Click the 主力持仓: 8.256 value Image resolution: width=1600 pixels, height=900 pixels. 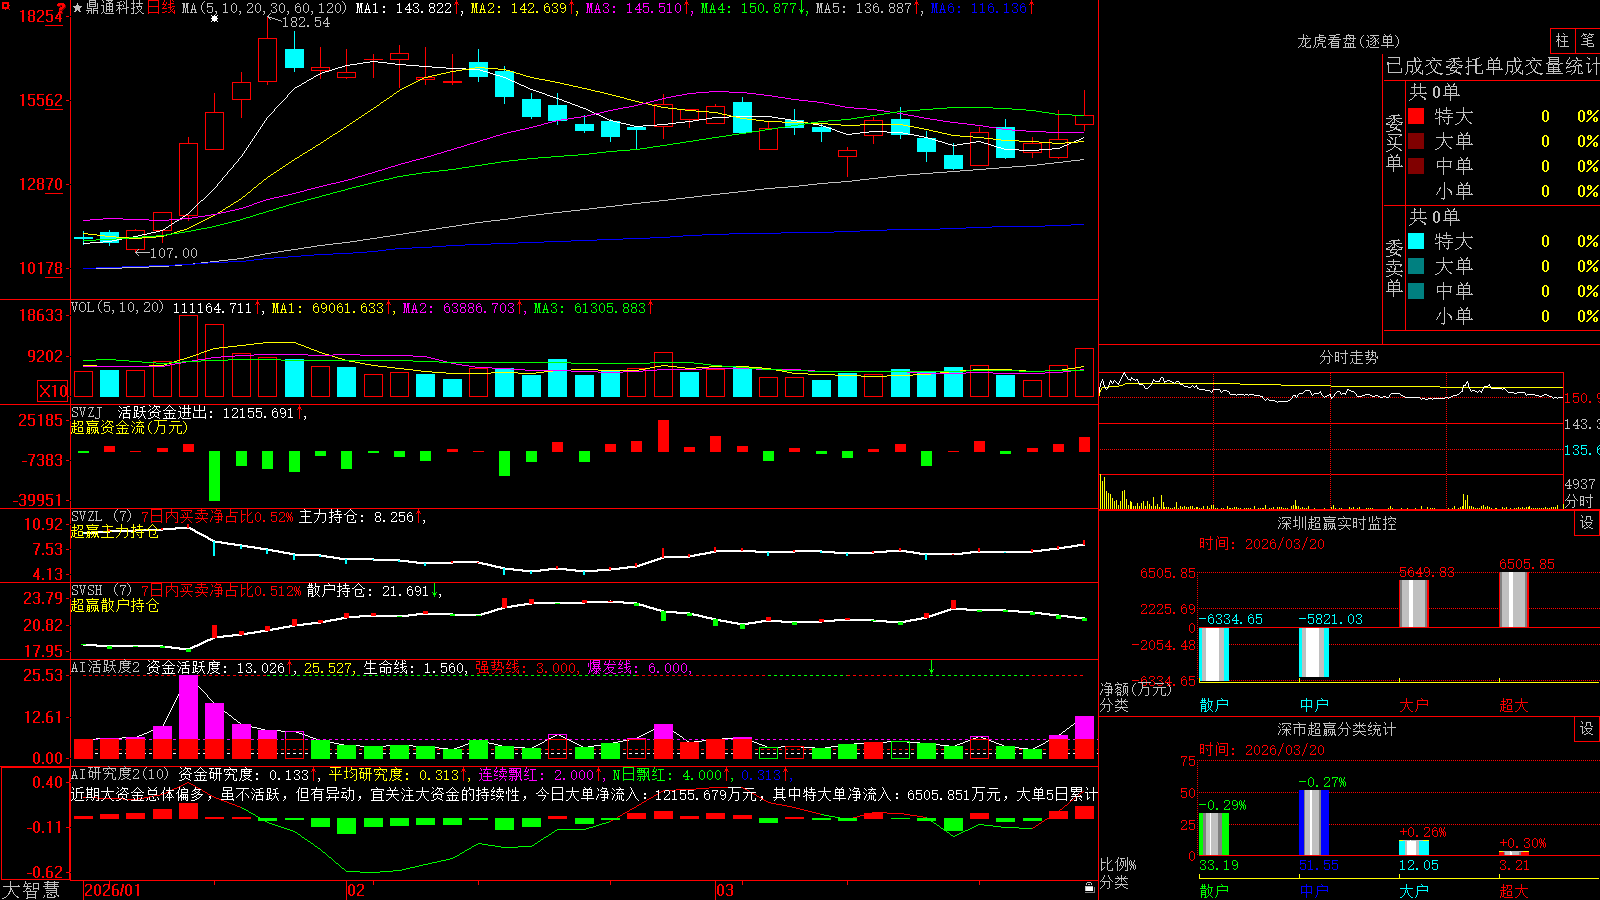coord(356,516)
